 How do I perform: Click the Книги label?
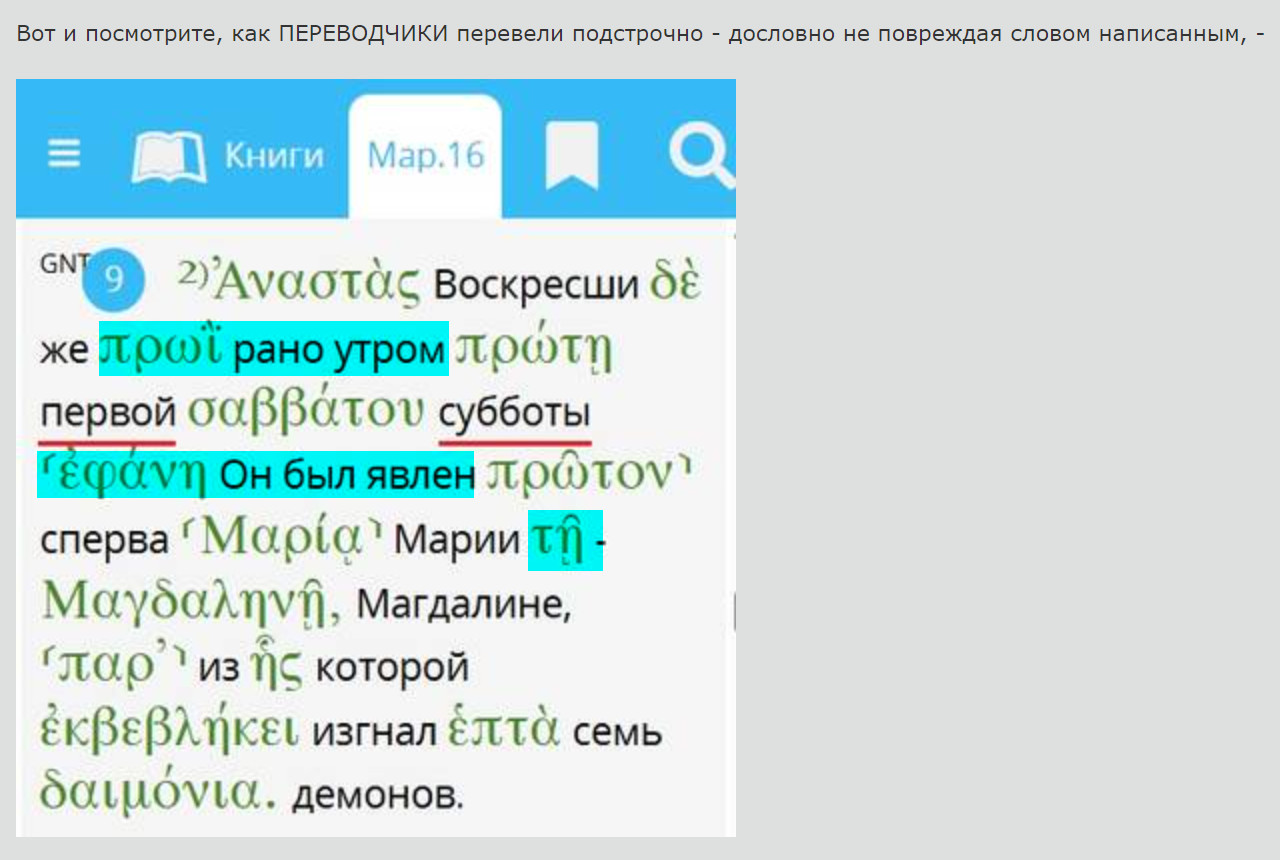274,157
